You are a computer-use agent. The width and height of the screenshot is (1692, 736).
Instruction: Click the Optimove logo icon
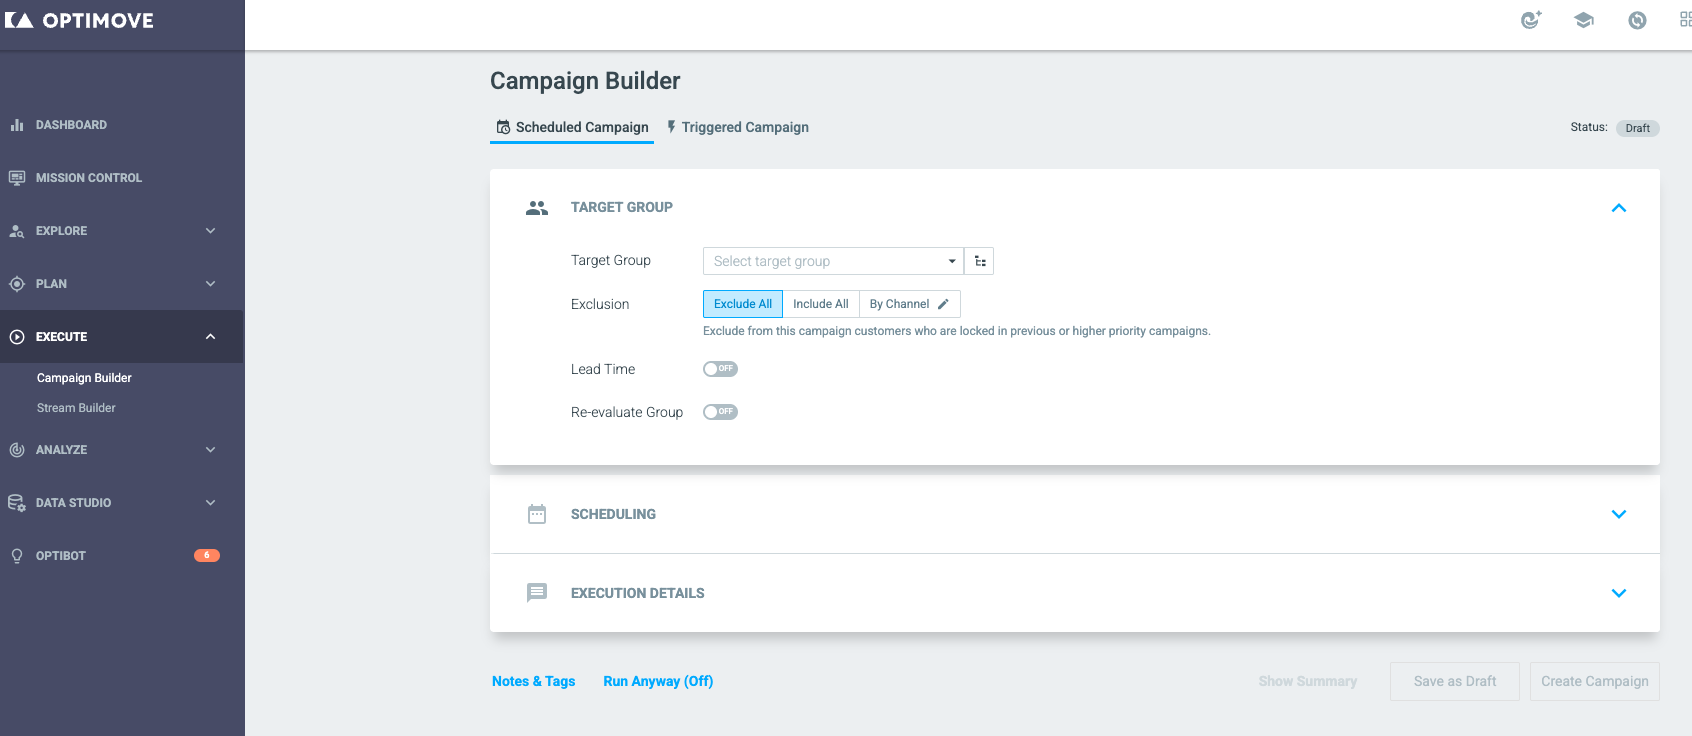[19, 20]
